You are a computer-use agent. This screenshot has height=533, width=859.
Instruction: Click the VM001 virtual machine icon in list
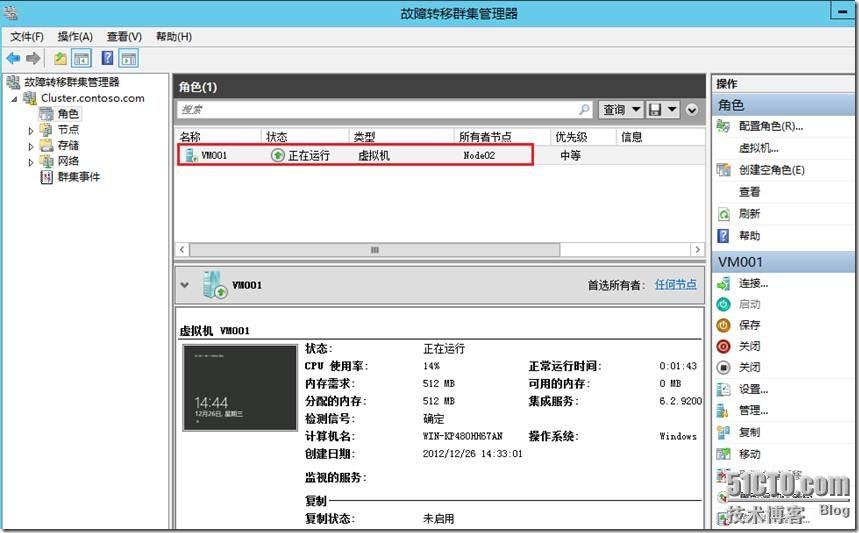191,156
